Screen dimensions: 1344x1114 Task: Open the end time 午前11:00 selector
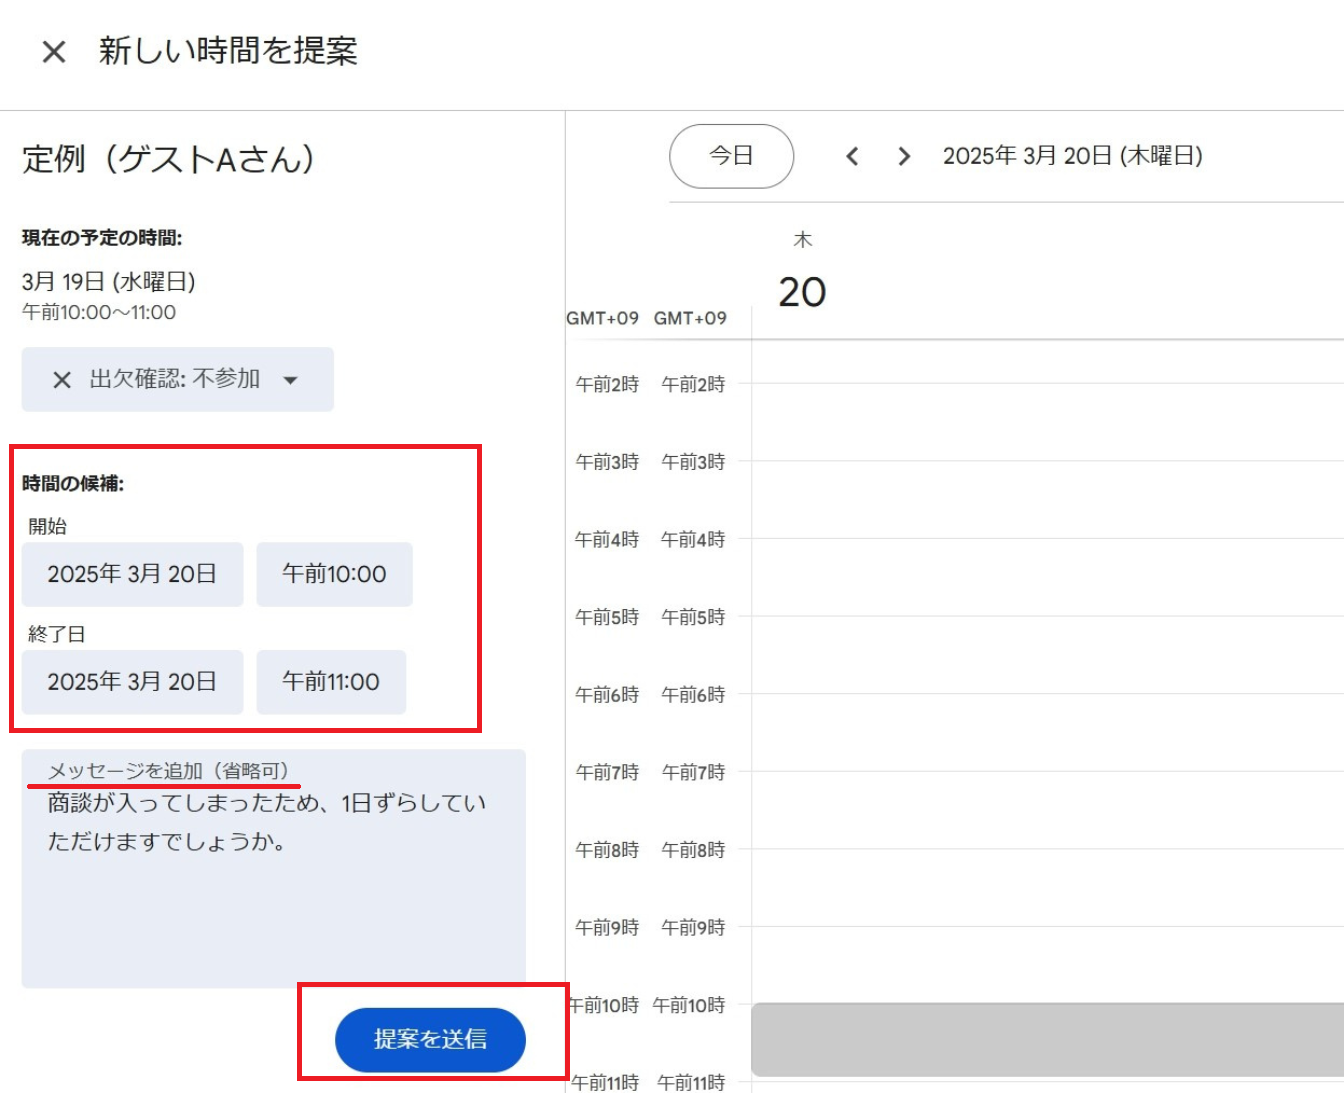pyautogui.click(x=331, y=682)
